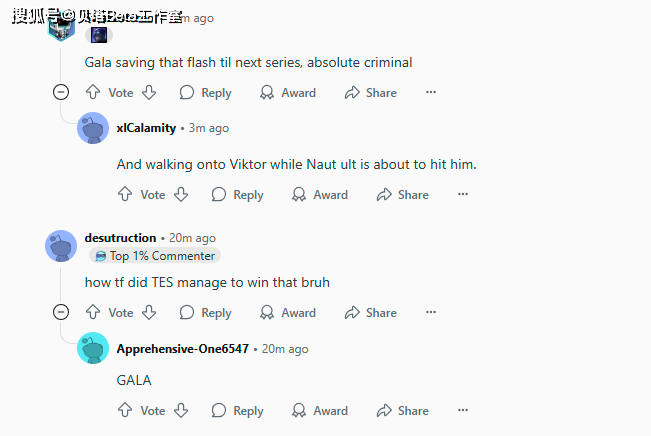Screen dimensions: 651x436
Task: Collapse the Gala saving flash comment thread
Action: [x=61, y=92]
